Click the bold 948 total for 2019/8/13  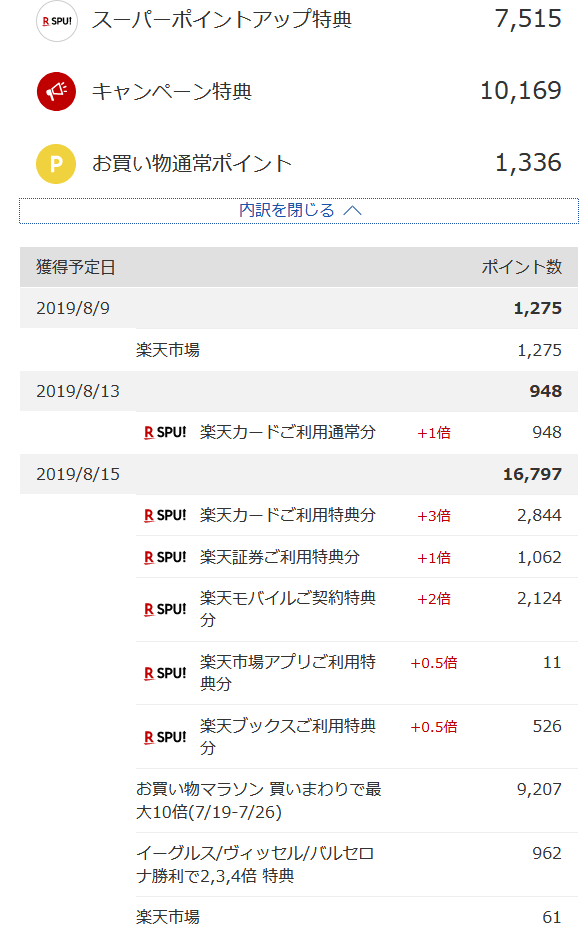click(546, 391)
